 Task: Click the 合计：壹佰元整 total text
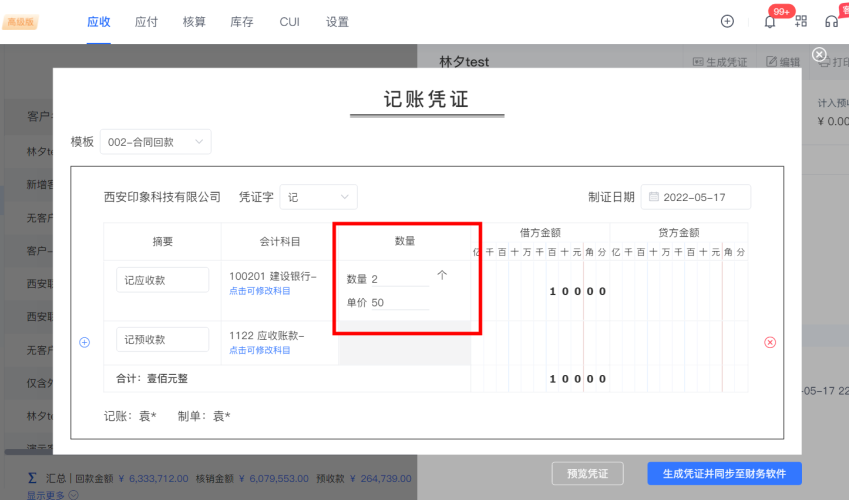point(152,379)
